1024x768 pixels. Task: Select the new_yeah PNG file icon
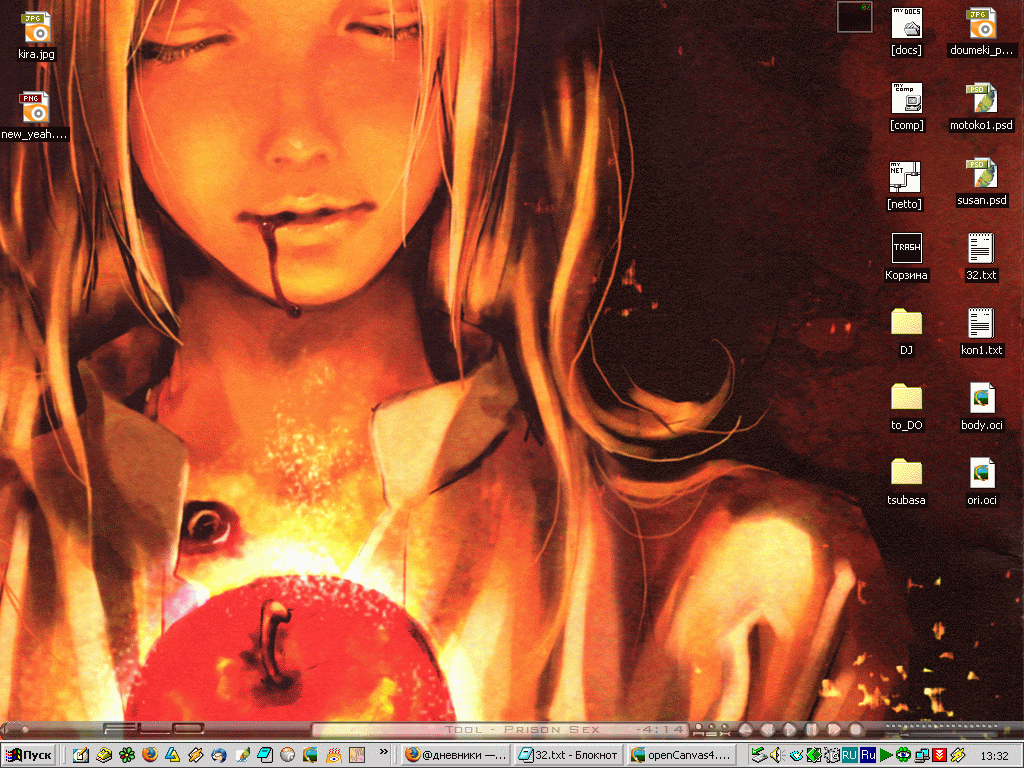[x=34, y=116]
